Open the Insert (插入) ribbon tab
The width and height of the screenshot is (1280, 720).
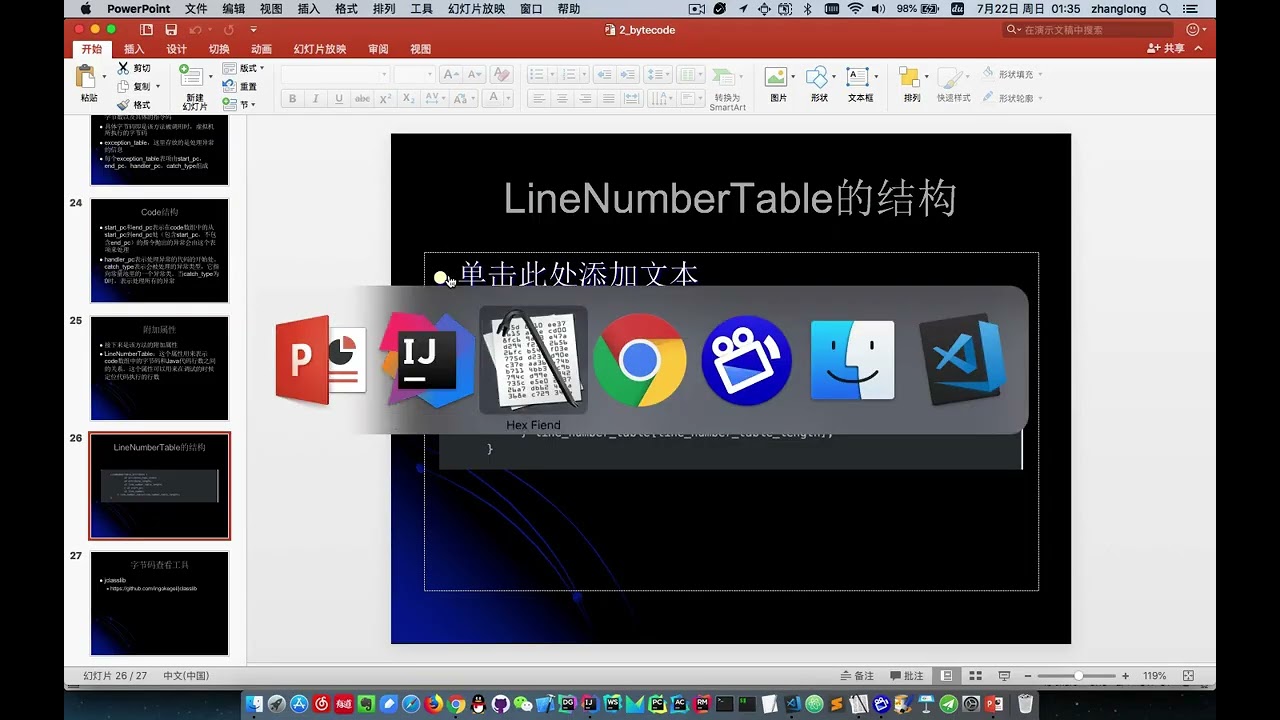pos(134,49)
